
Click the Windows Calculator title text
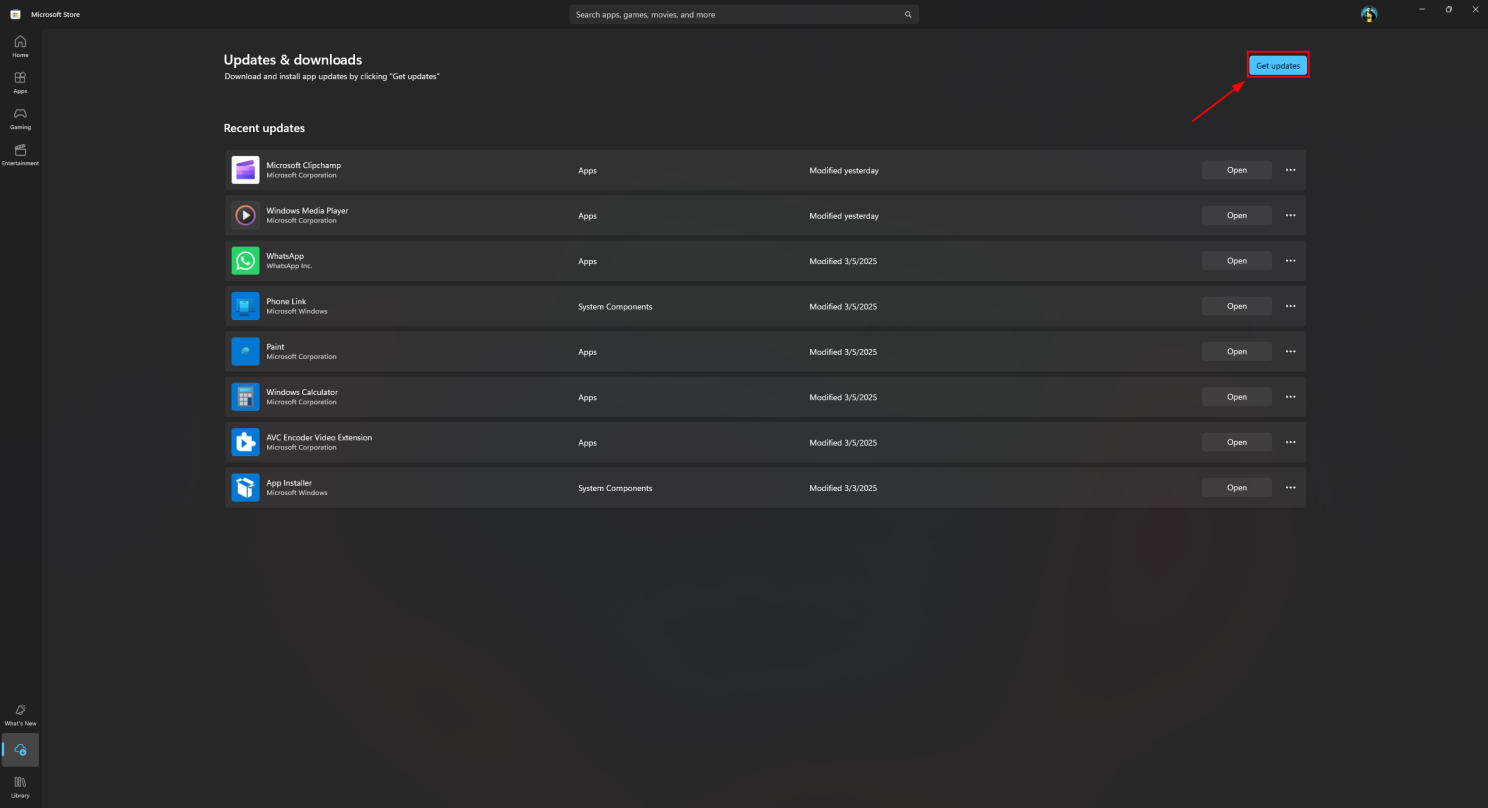(x=302, y=392)
